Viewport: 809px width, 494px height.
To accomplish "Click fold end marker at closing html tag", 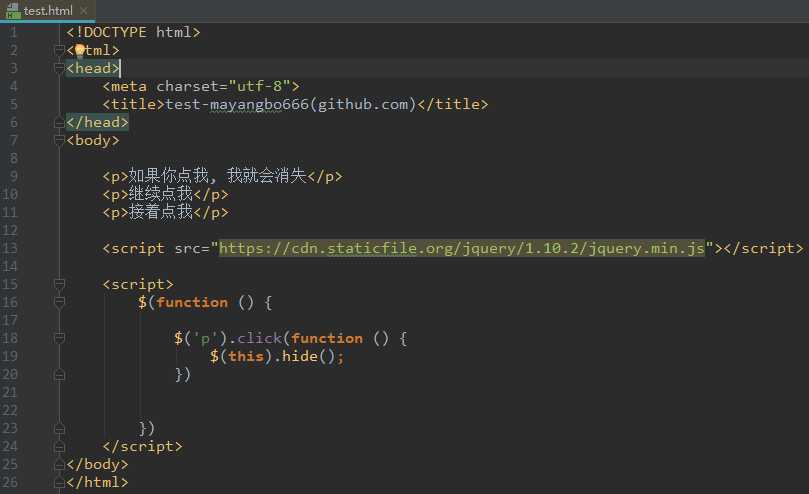I will tap(59, 482).
